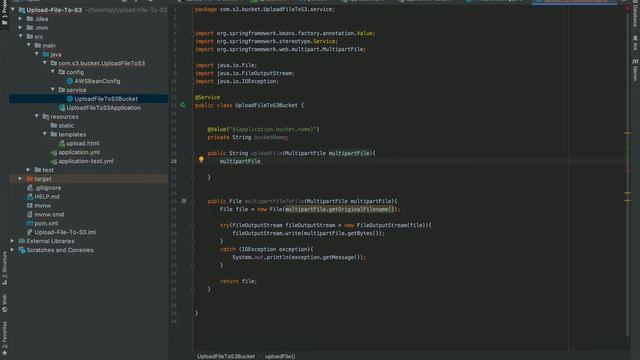
Task: Open the Ant tool window tab
Action: 635,43
